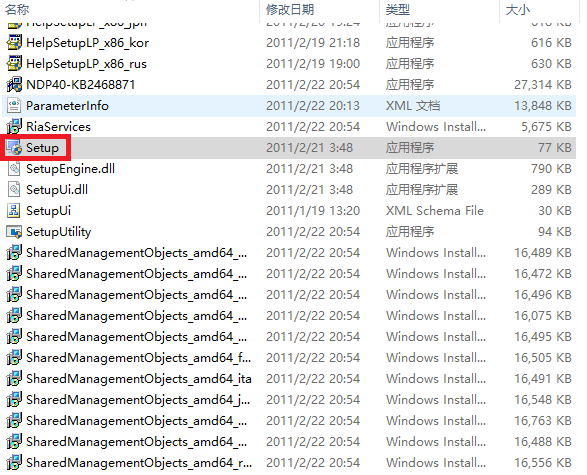Click the date 2011/2/19 21:18
The image size is (587, 475).
(x=313, y=43)
